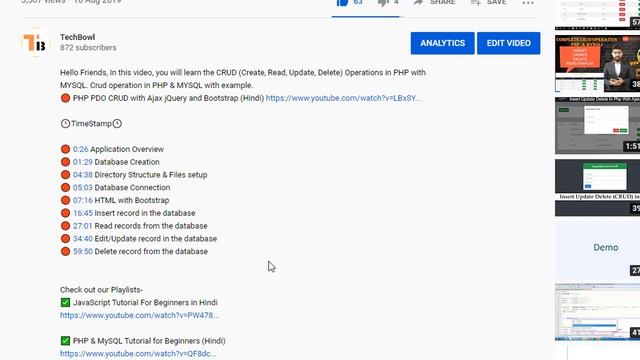
Task: Click the clock emoji after TimeStamp
Action: [x=117, y=124]
